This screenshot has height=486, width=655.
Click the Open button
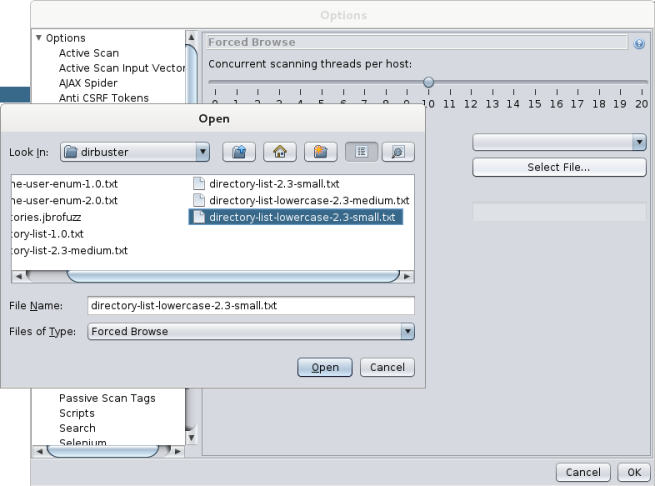pos(325,367)
